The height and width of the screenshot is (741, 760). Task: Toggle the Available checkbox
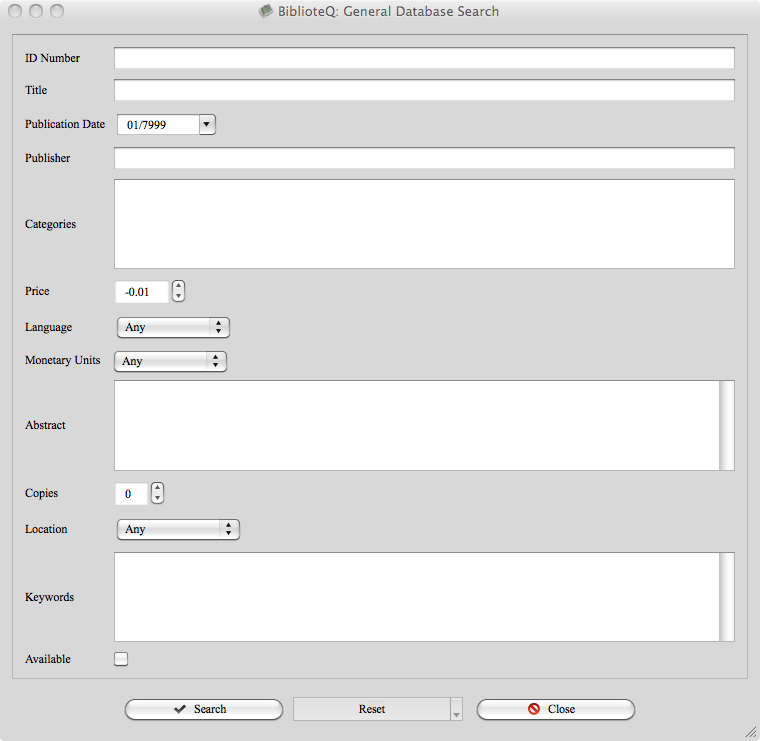pyautogui.click(x=121, y=659)
